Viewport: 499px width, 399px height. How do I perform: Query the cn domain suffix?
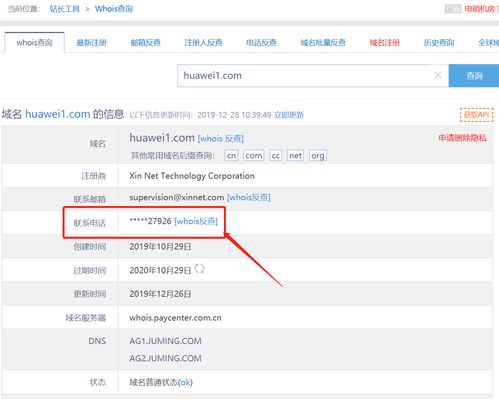[x=231, y=156]
